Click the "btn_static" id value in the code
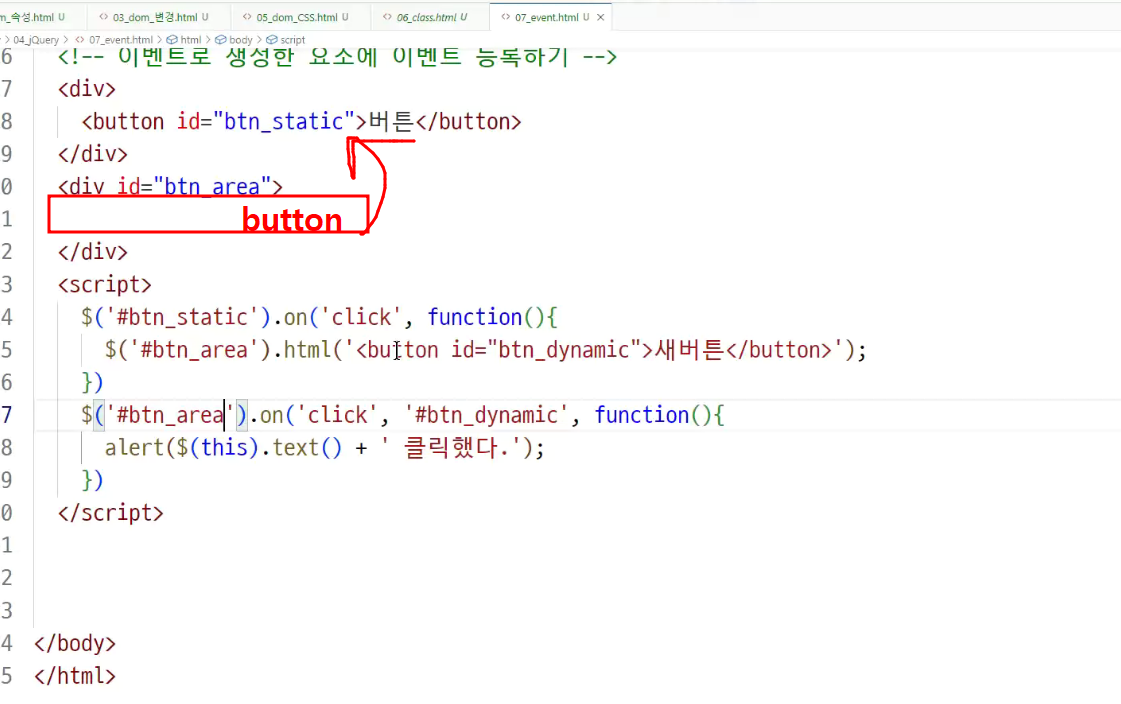The height and width of the screenshot is (704, 1121). [284, 122]
